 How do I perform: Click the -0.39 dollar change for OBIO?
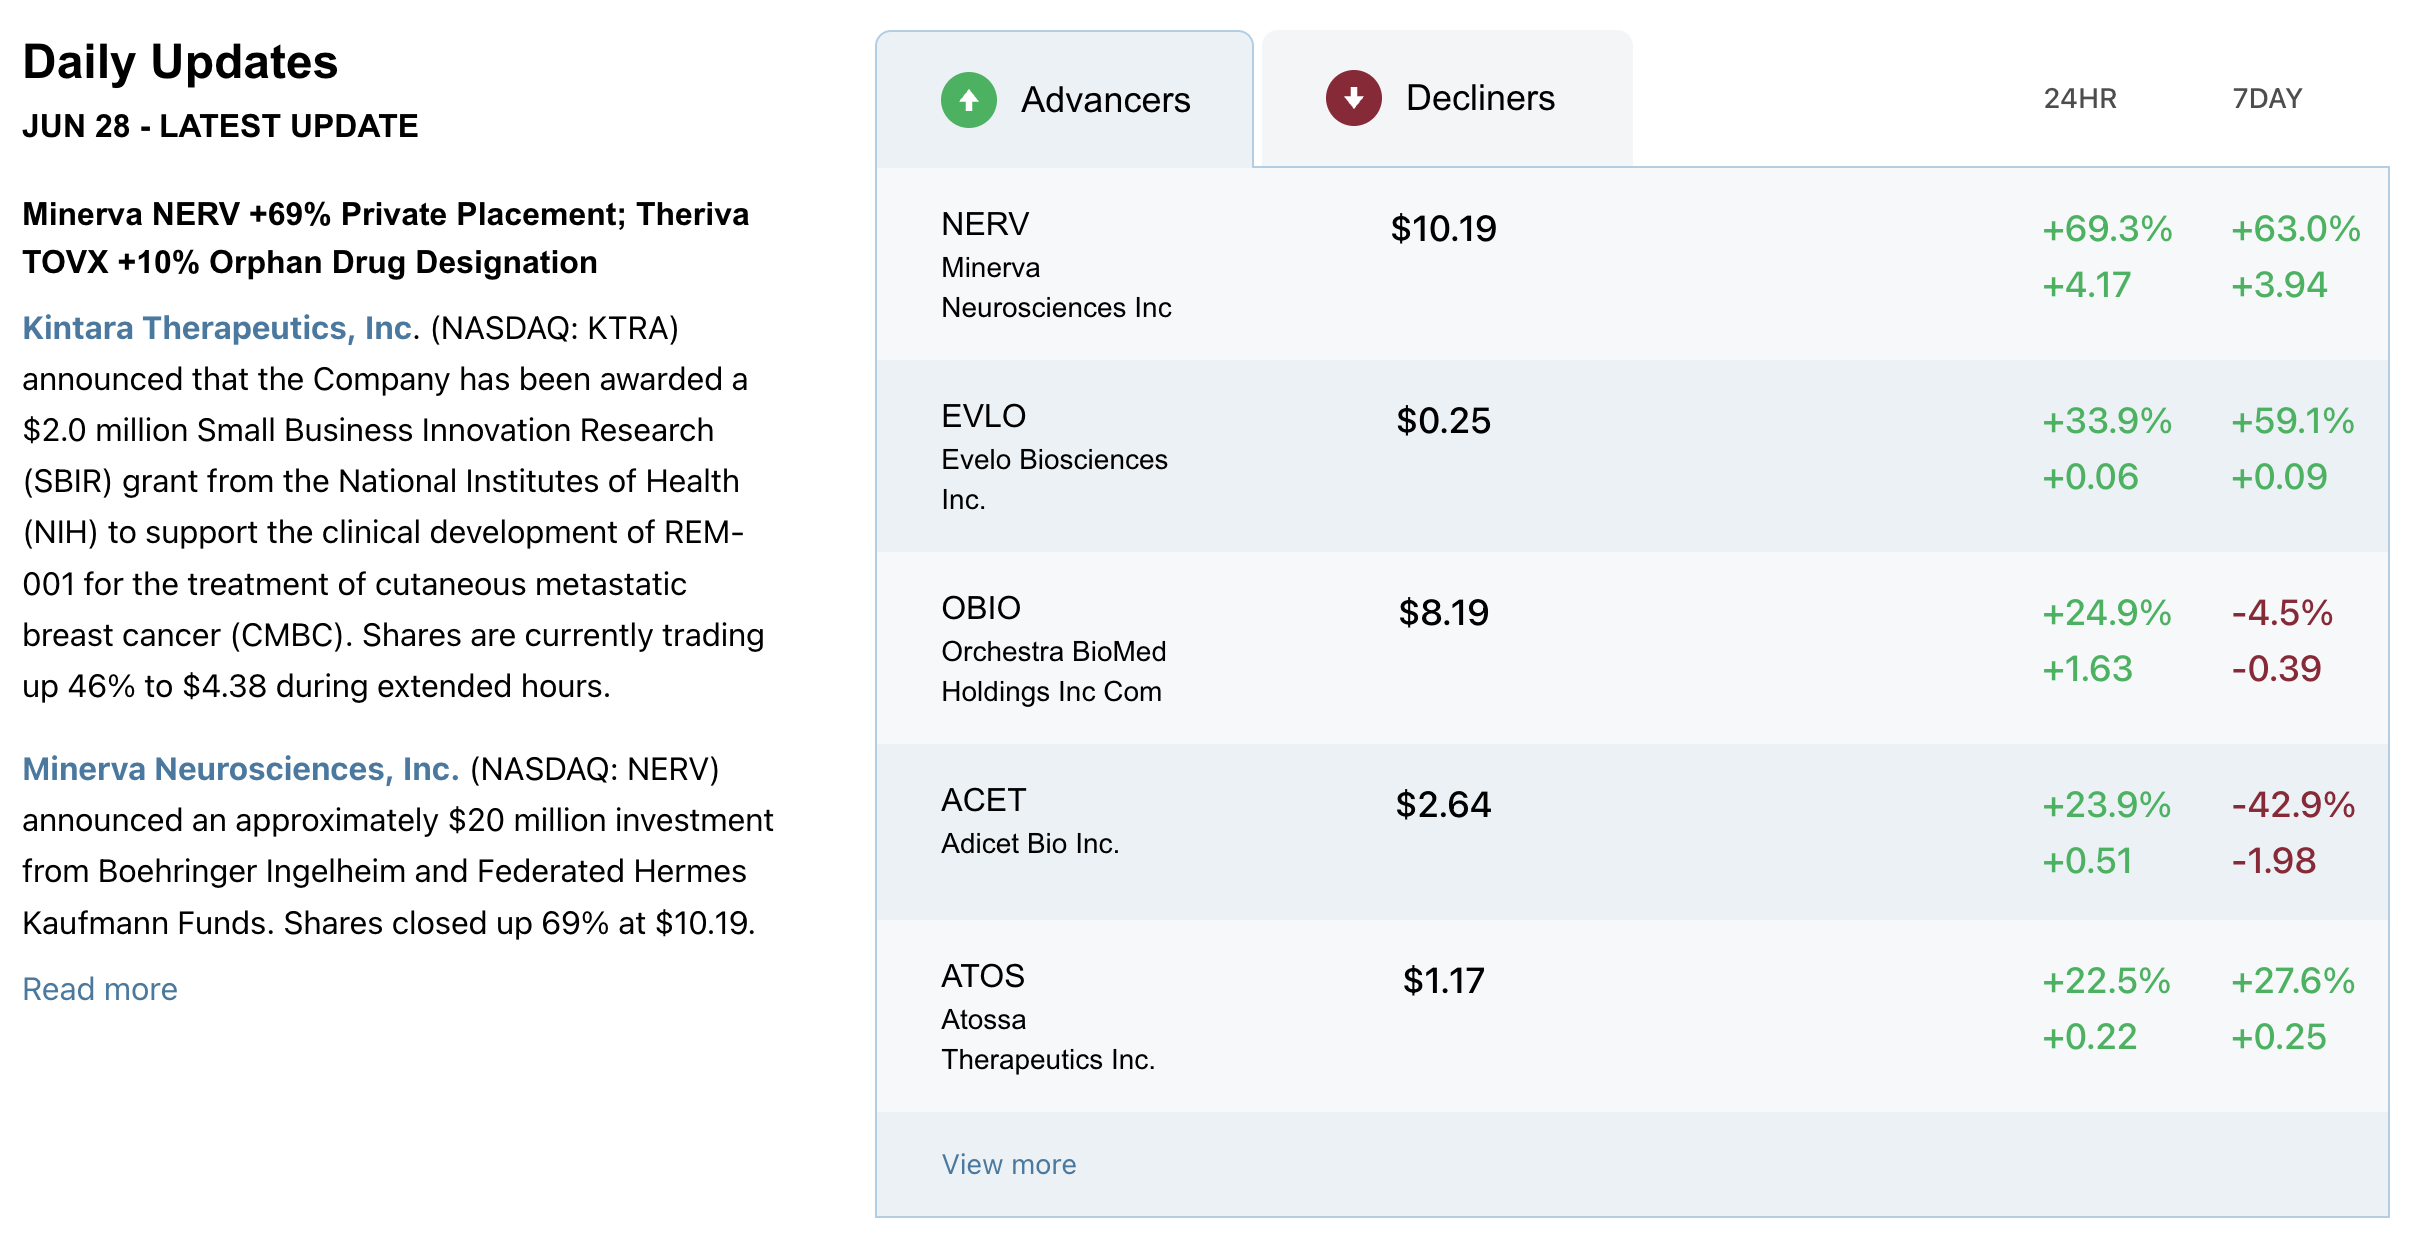[2276, 669]
